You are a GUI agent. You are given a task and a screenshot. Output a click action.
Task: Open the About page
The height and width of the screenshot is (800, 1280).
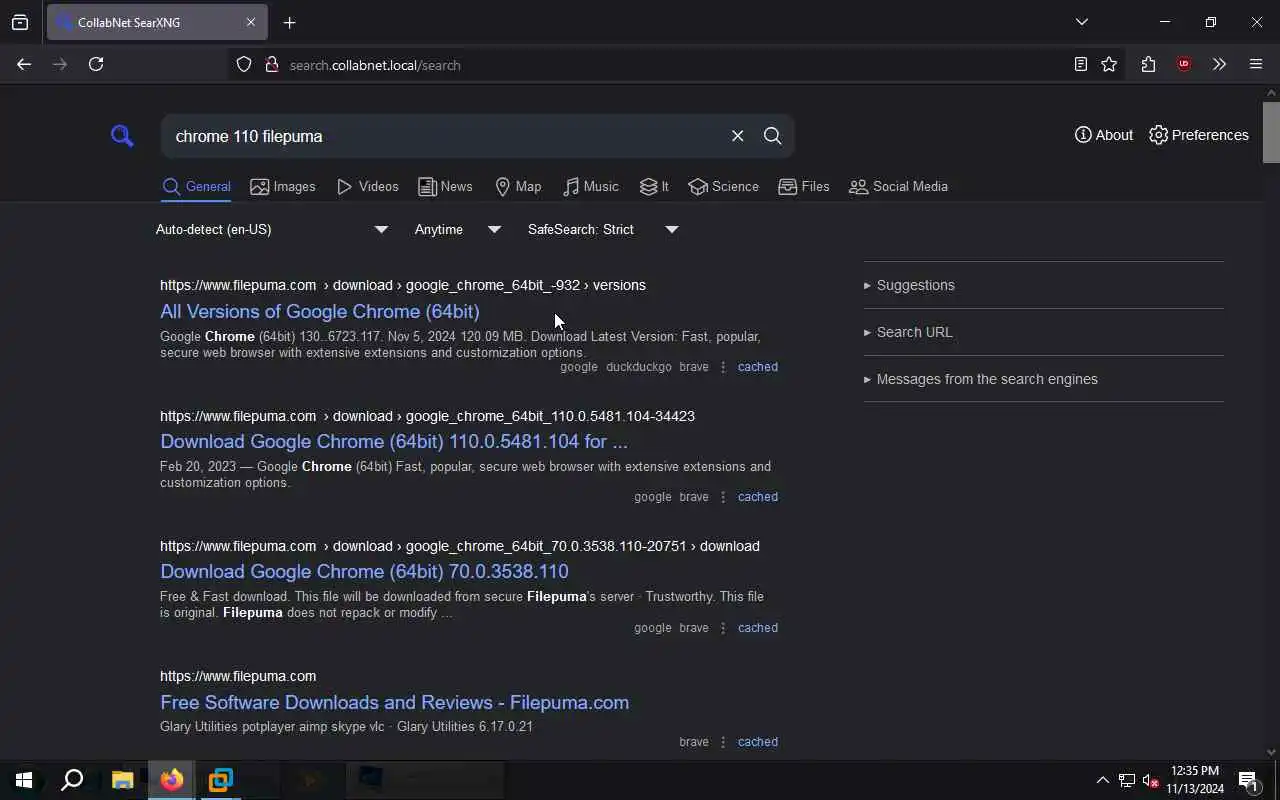pyautogui.click(x=1104, y=135)
